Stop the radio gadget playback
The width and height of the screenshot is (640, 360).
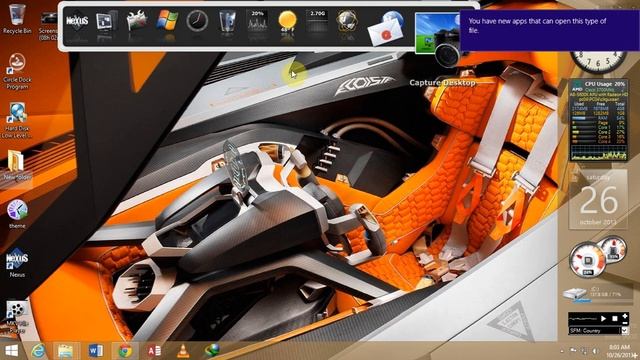(615, 318)
